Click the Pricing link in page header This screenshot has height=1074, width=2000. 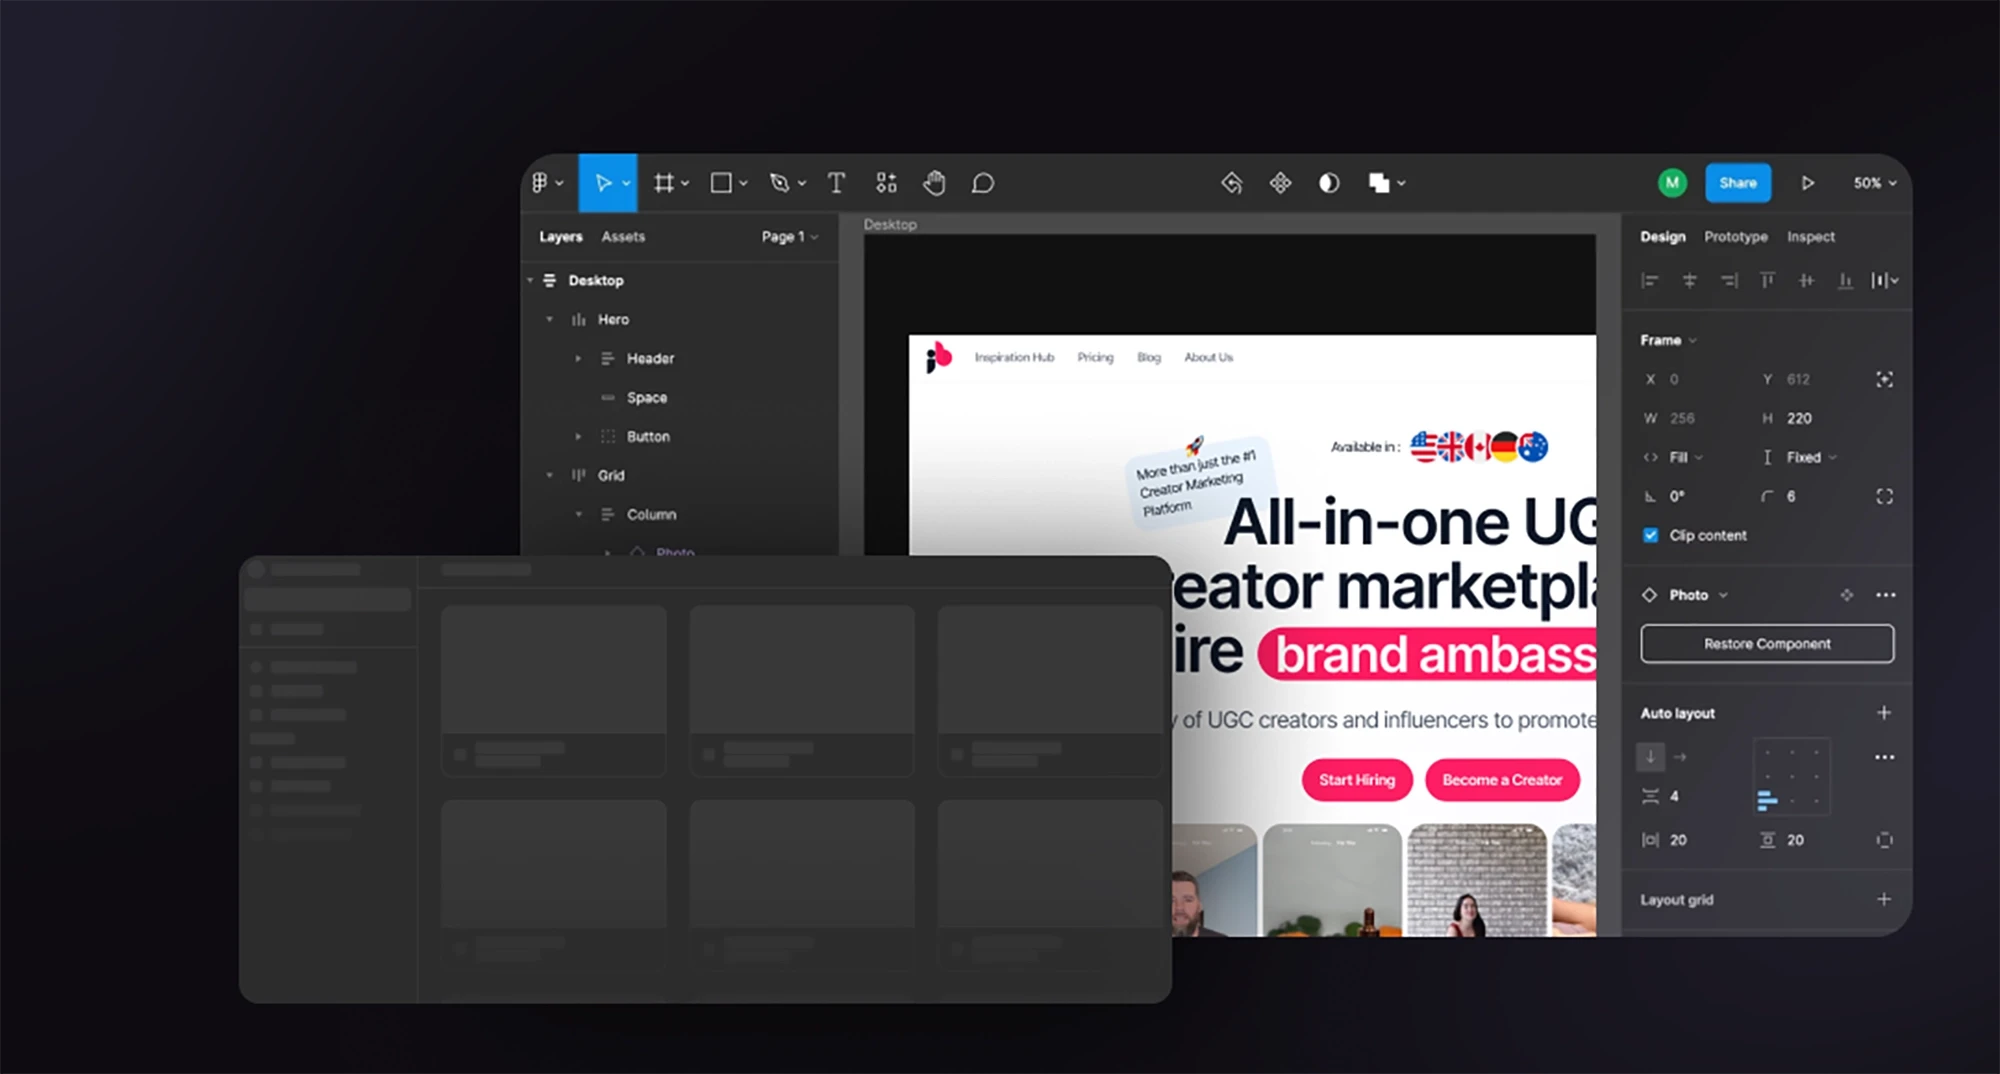point(1095,357)
